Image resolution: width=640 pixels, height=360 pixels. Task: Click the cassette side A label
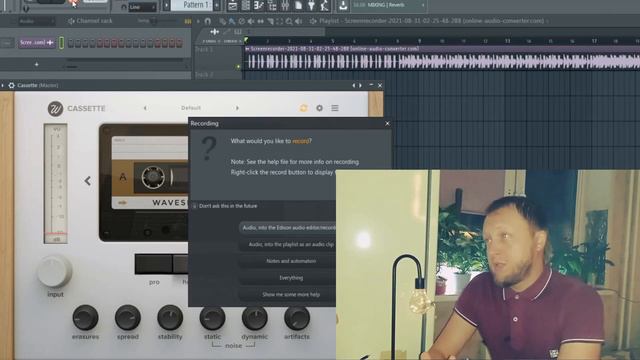click(122, 178)
